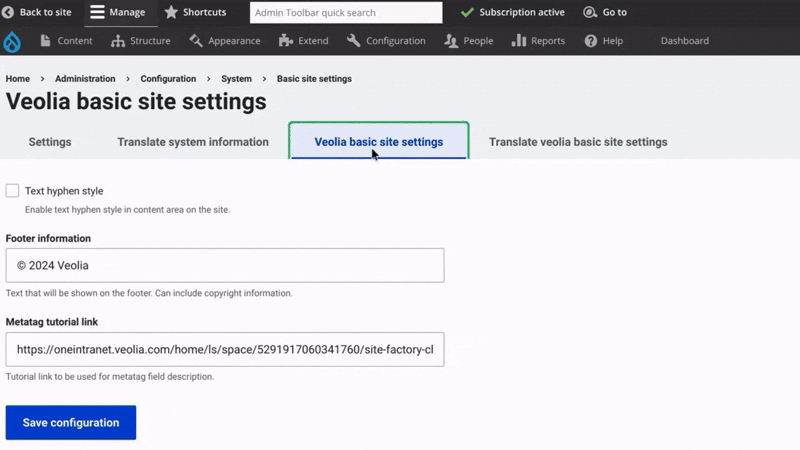
Task: Switch to Translate system information tab
Action: pyautogui.click(x=193, y=142)
